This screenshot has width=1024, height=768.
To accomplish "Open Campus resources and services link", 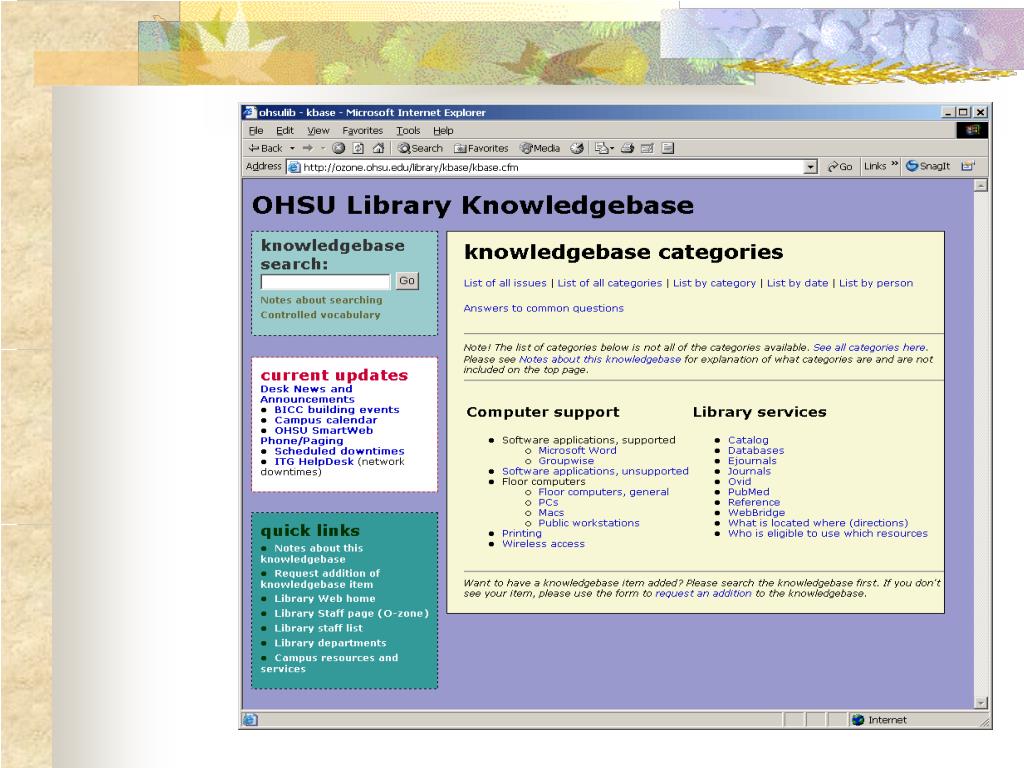I will [x=329, y=663].
